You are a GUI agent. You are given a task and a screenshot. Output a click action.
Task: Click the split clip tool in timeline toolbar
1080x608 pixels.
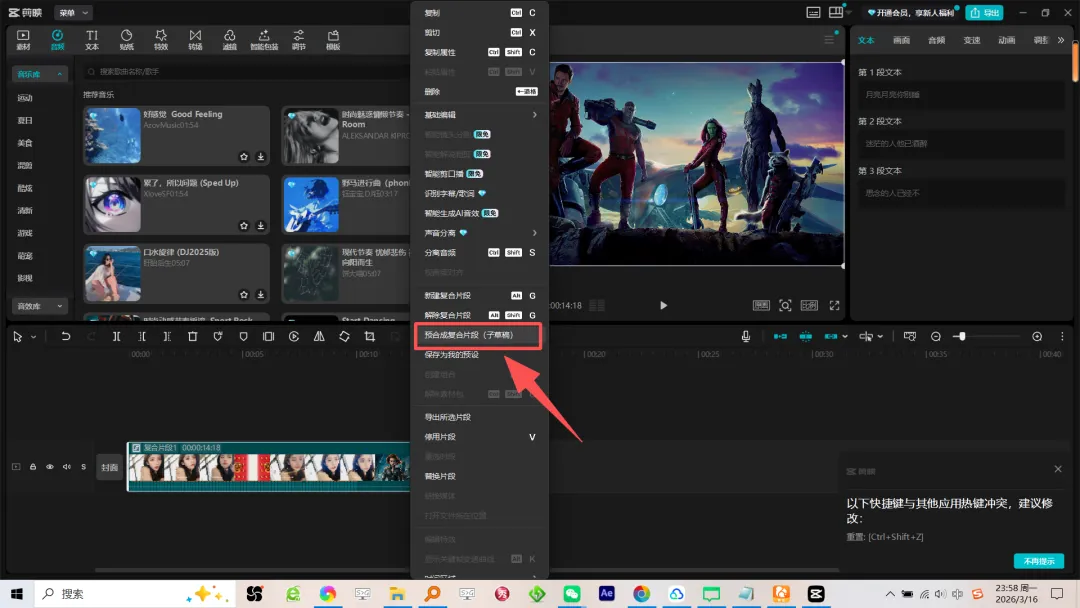116,337
